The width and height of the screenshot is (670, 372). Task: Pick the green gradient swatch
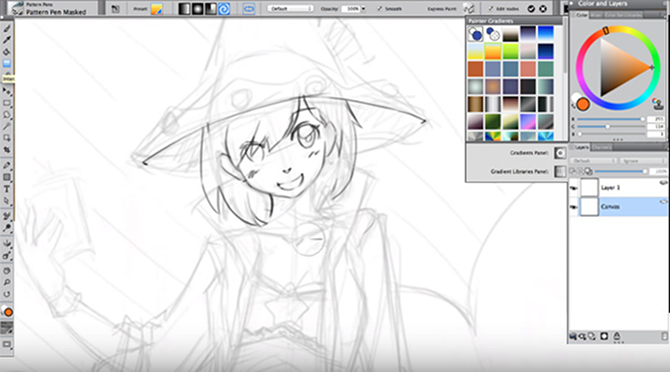(510, 51)
